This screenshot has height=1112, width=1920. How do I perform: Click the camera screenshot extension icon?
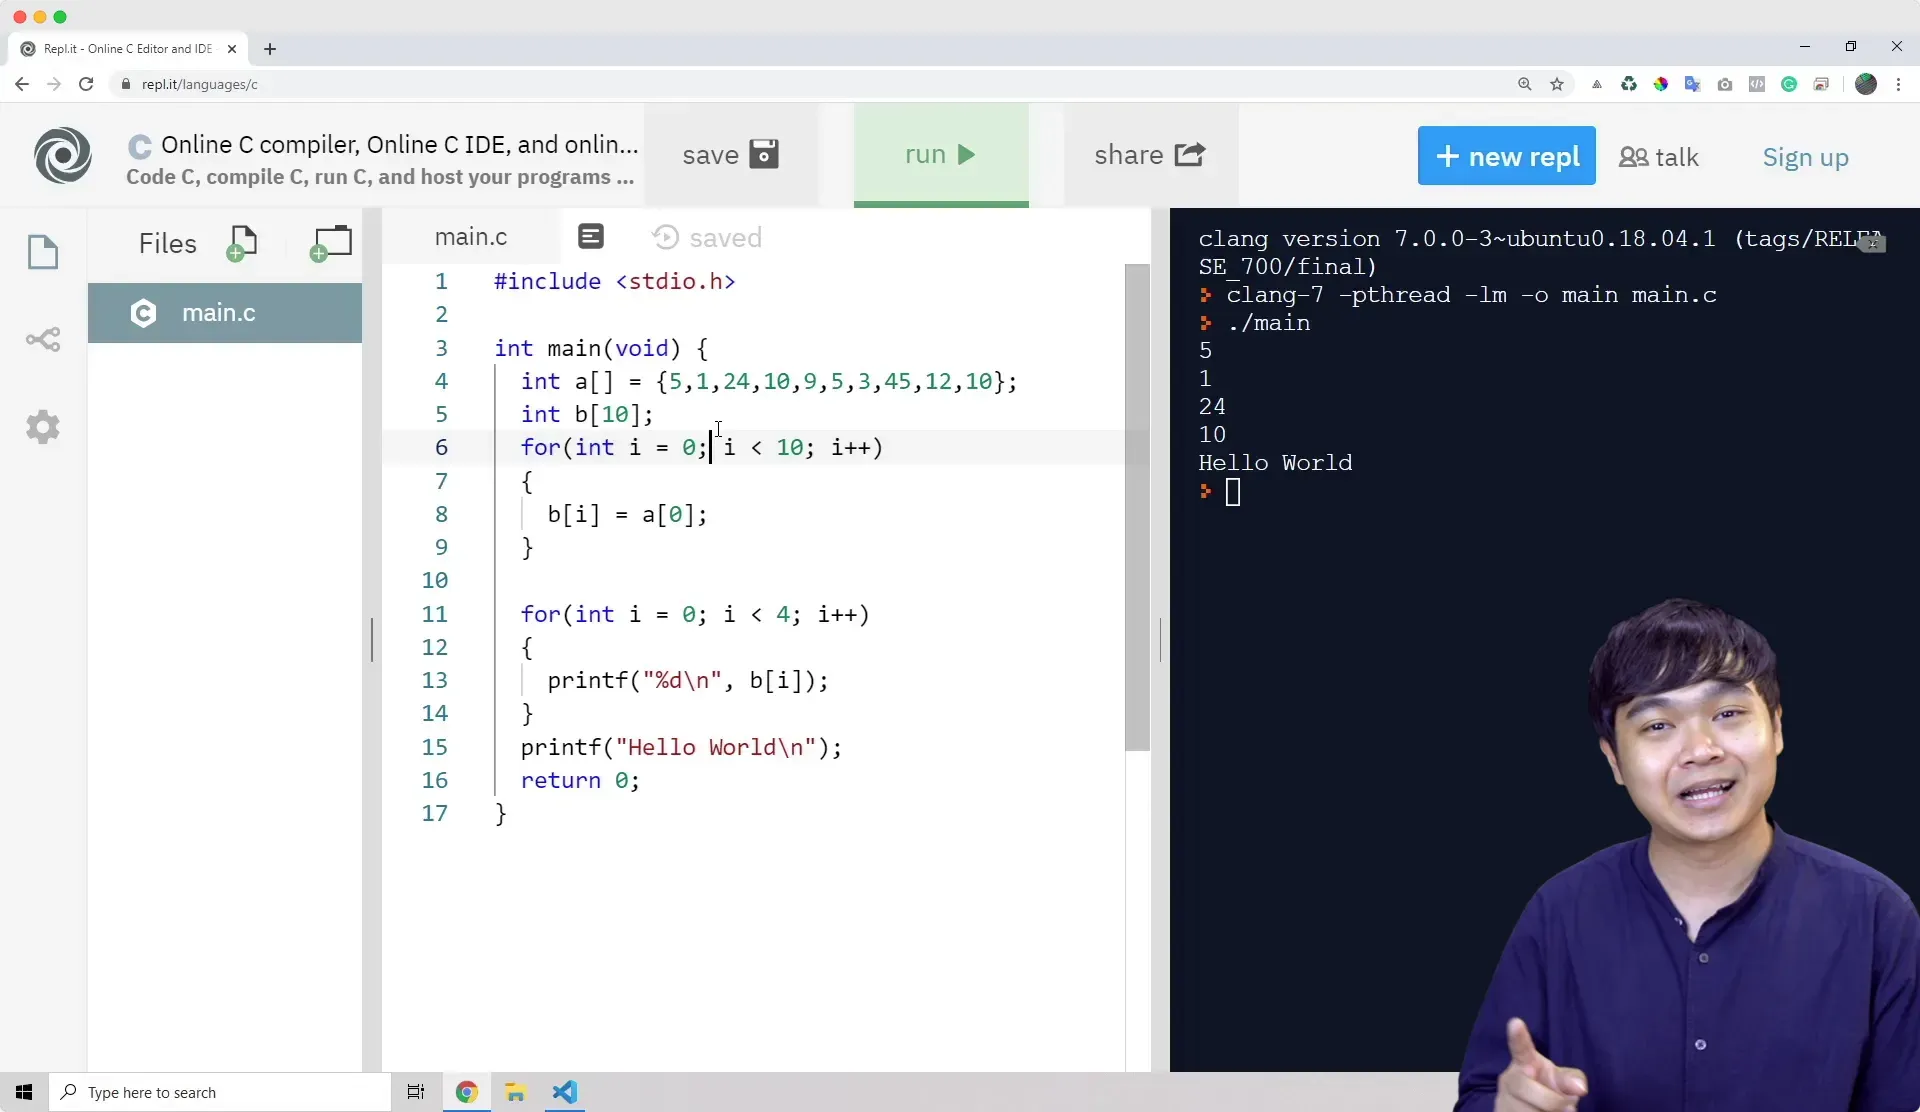coord(1725,84)
